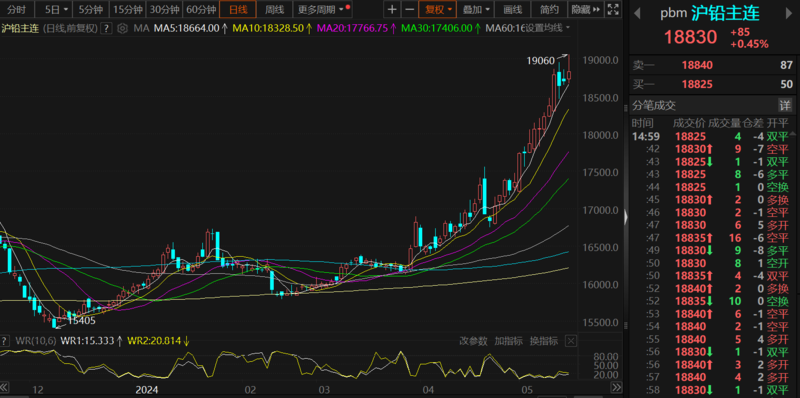This screenshot has height=398, width=800.
Task: Open 叠加 overlay dropdown
Action: (x=476, y=9)
